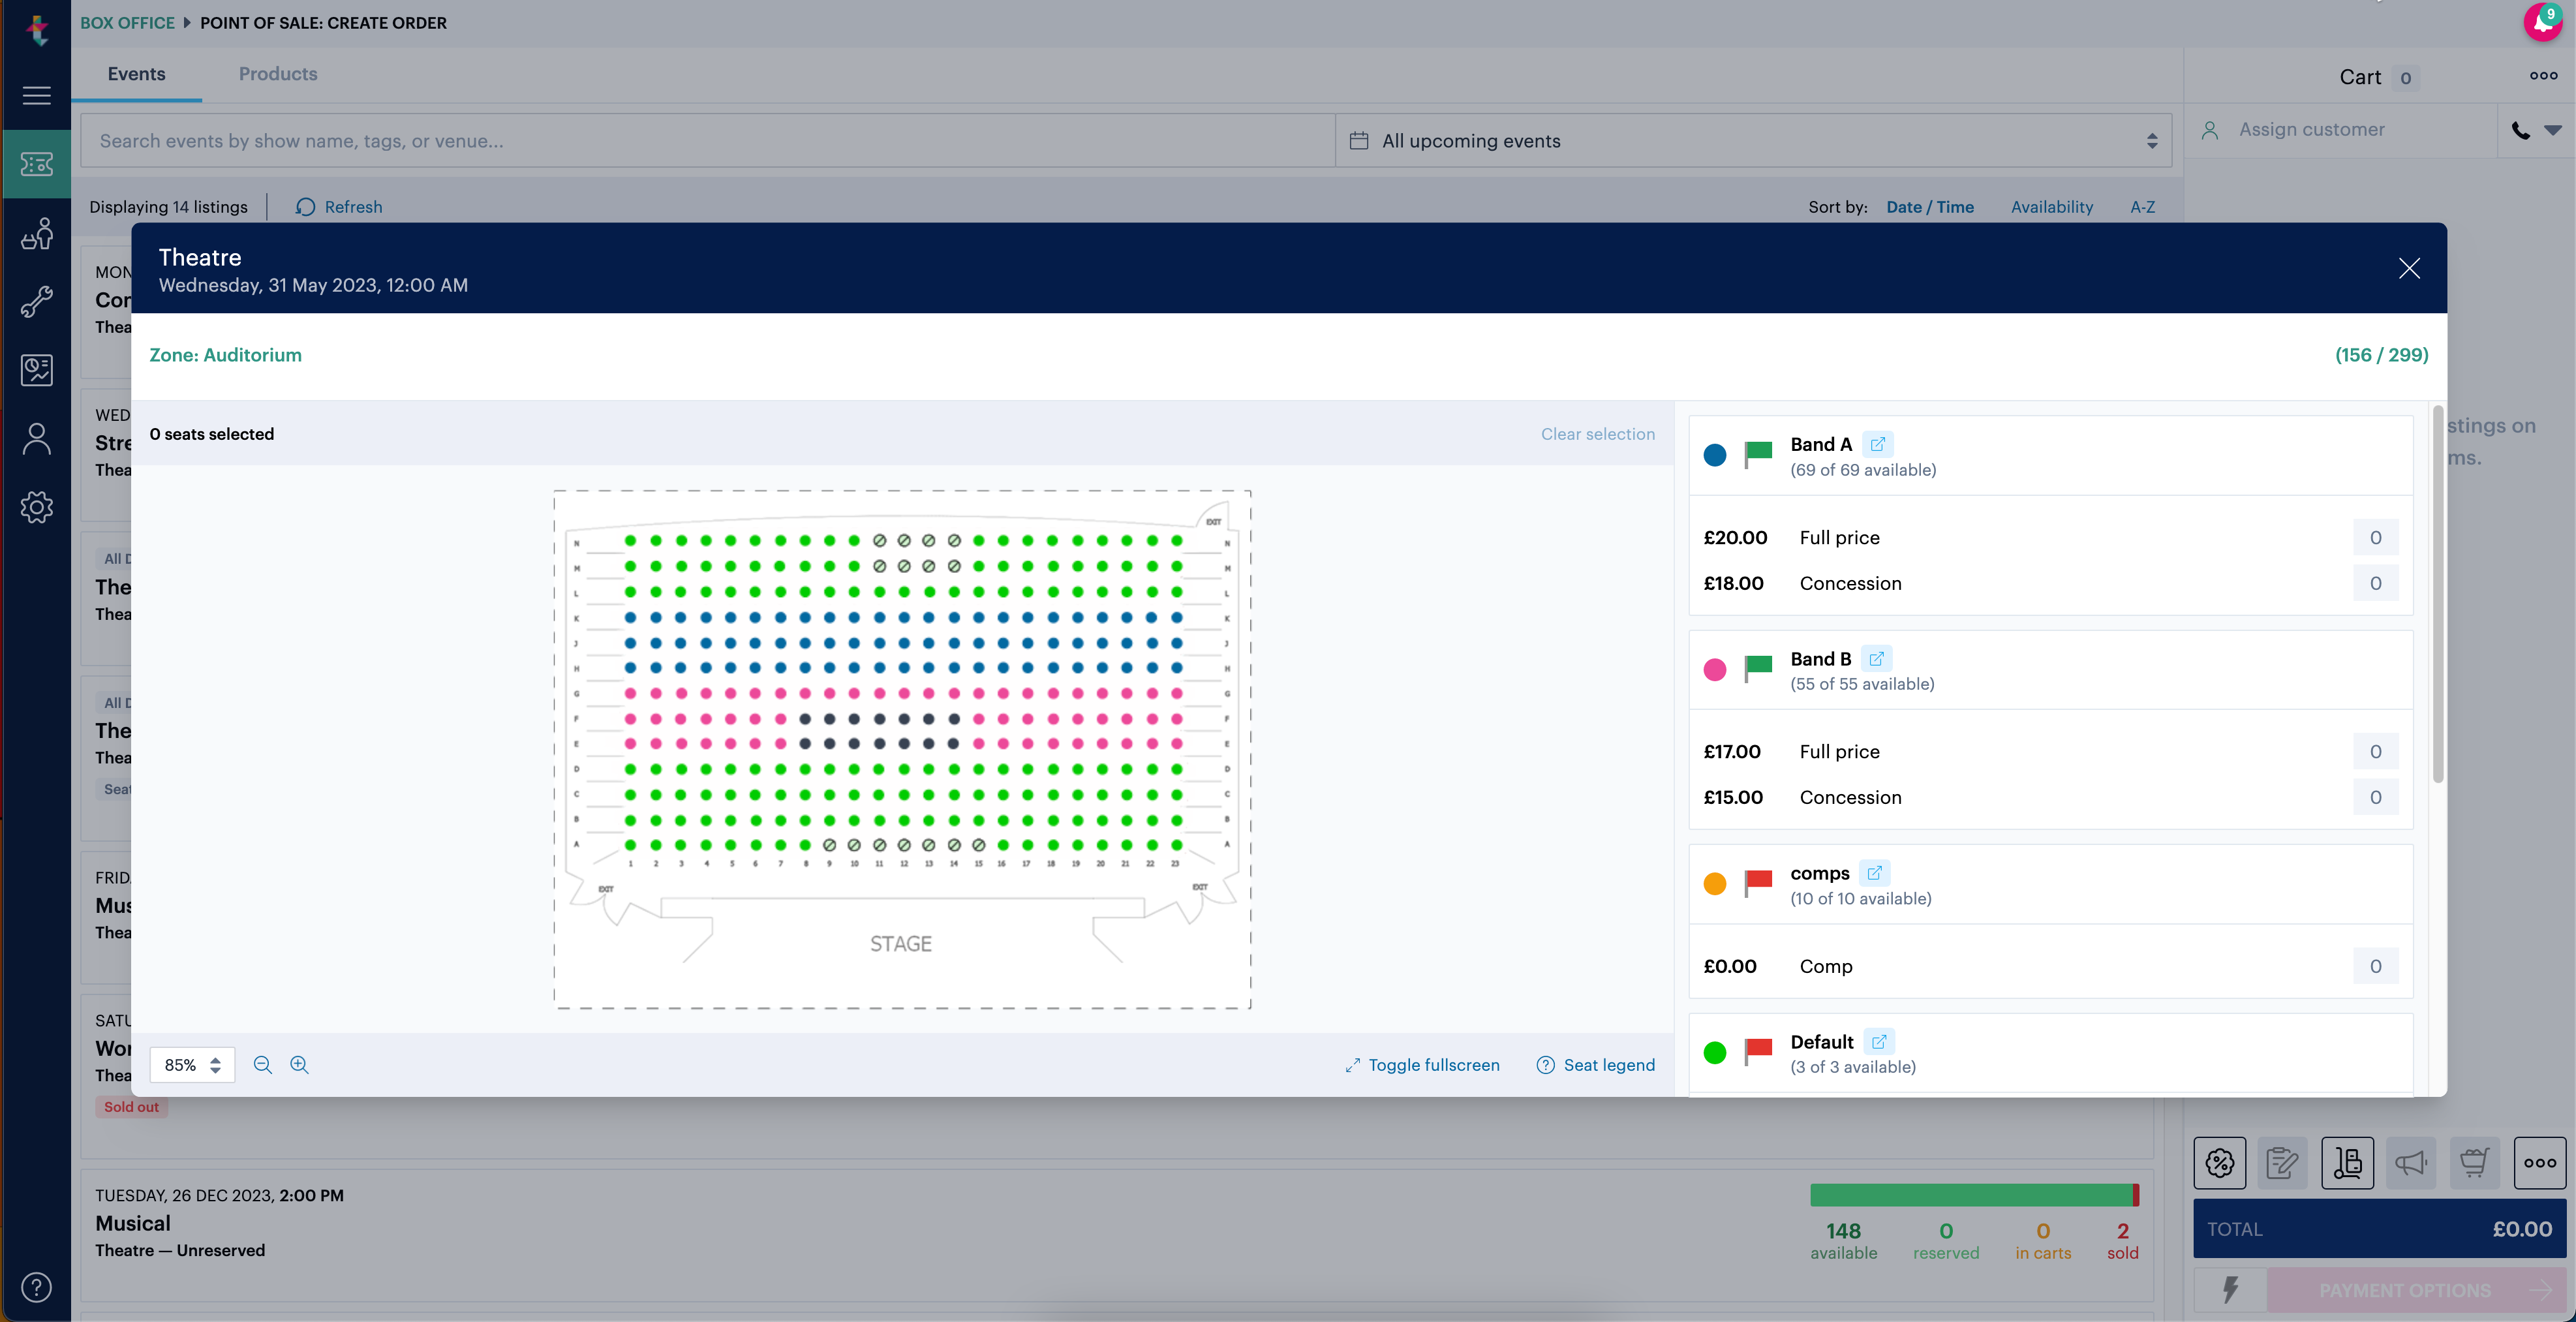The height and width of the screenshot is (1322, 2576).
Task: Open Default price list external link icon
Action: click(x=1879, y=1042)
